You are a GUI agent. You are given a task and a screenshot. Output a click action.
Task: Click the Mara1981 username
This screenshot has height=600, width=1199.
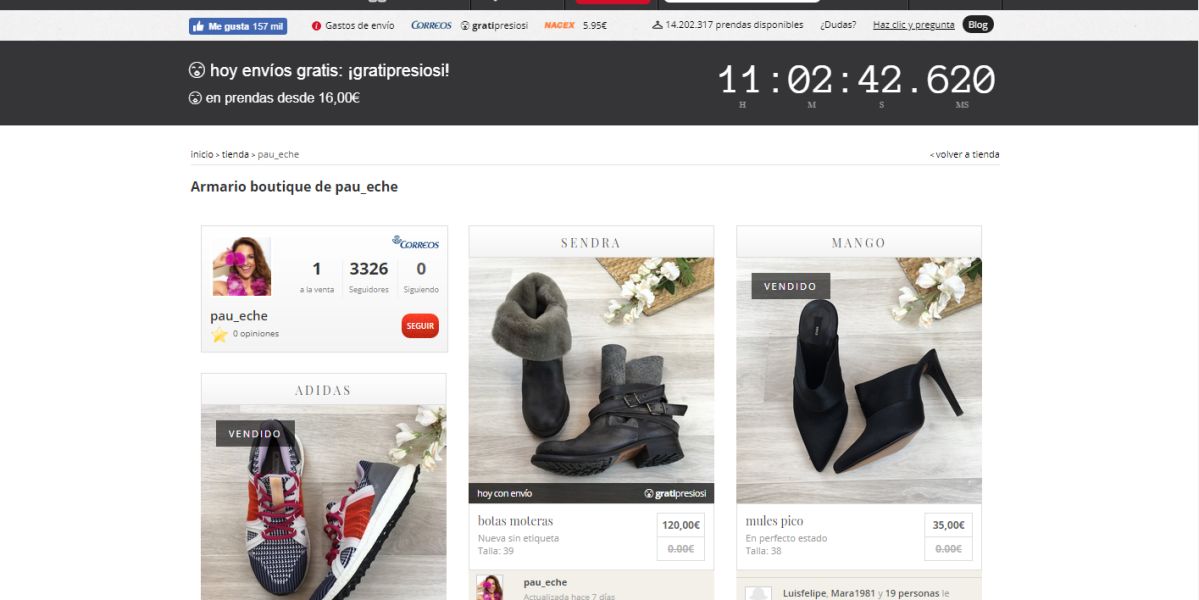[x=853, y=592]
